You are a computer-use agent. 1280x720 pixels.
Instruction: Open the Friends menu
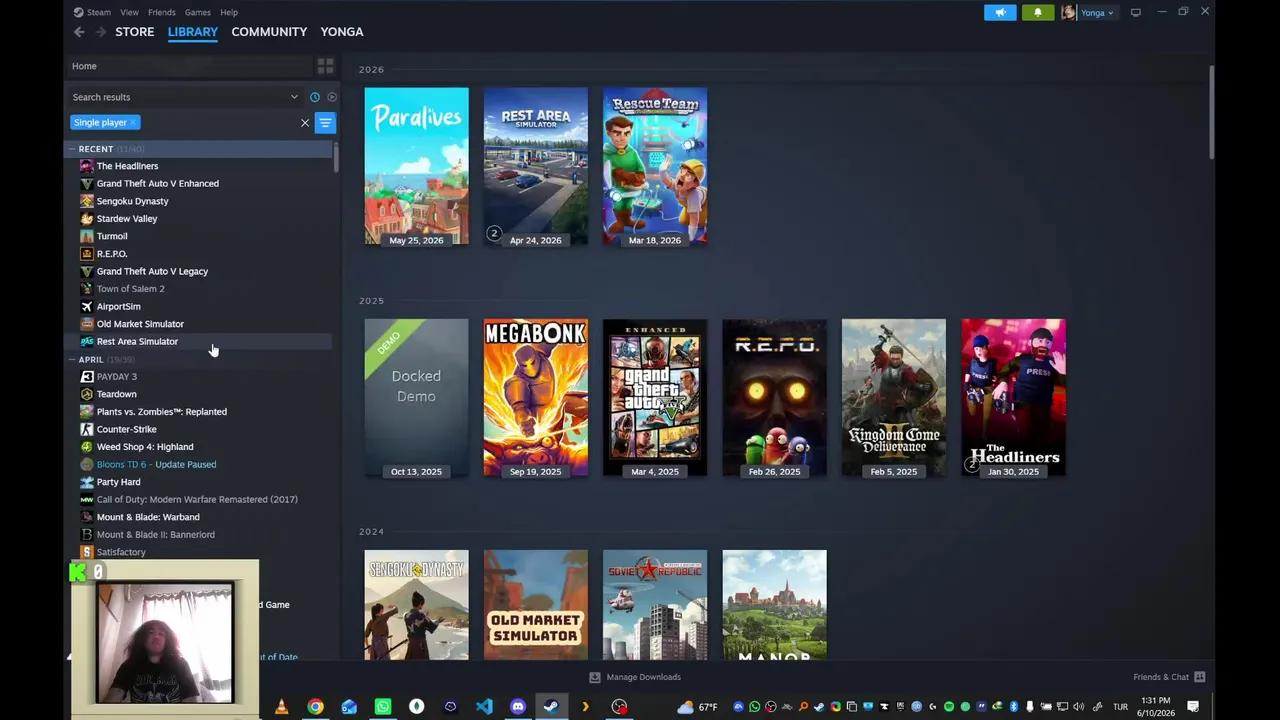(x=161, y=12)
